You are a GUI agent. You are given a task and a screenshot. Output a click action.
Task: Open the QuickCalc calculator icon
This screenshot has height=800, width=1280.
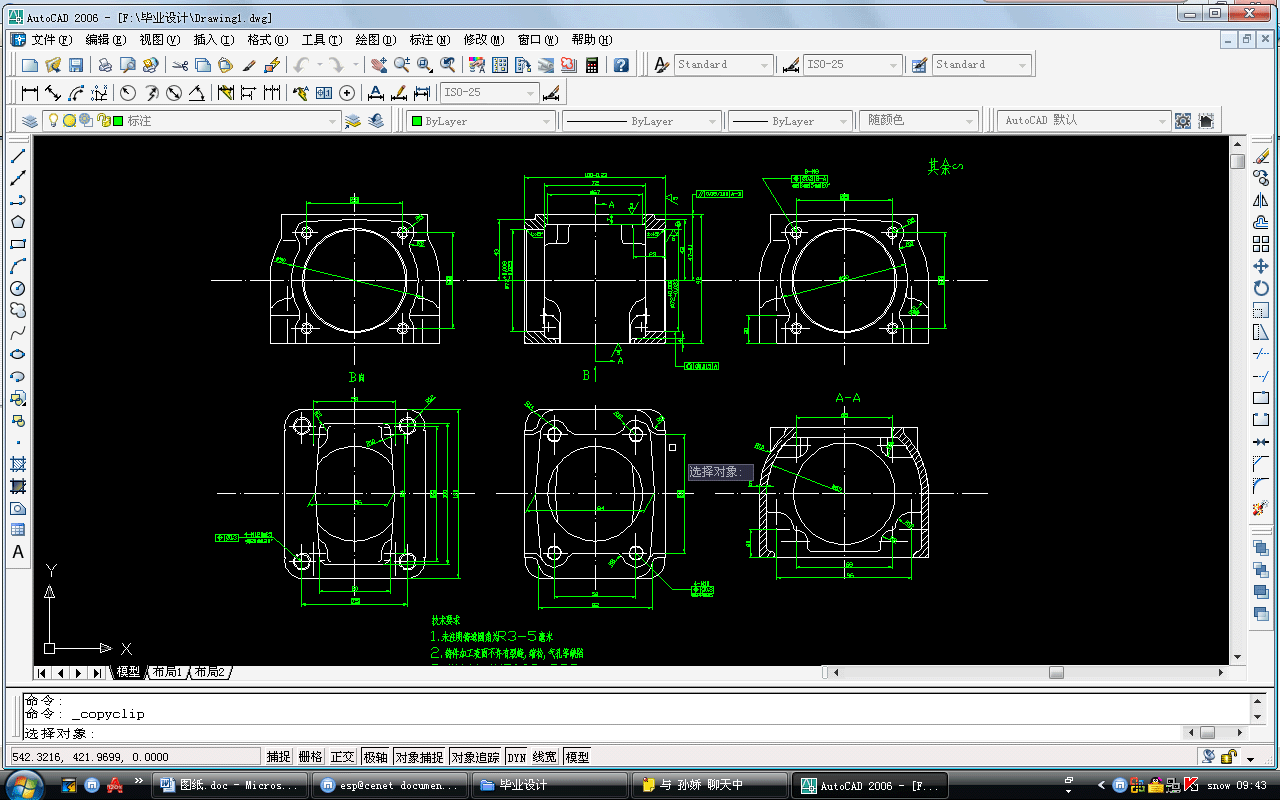[592, 65]
